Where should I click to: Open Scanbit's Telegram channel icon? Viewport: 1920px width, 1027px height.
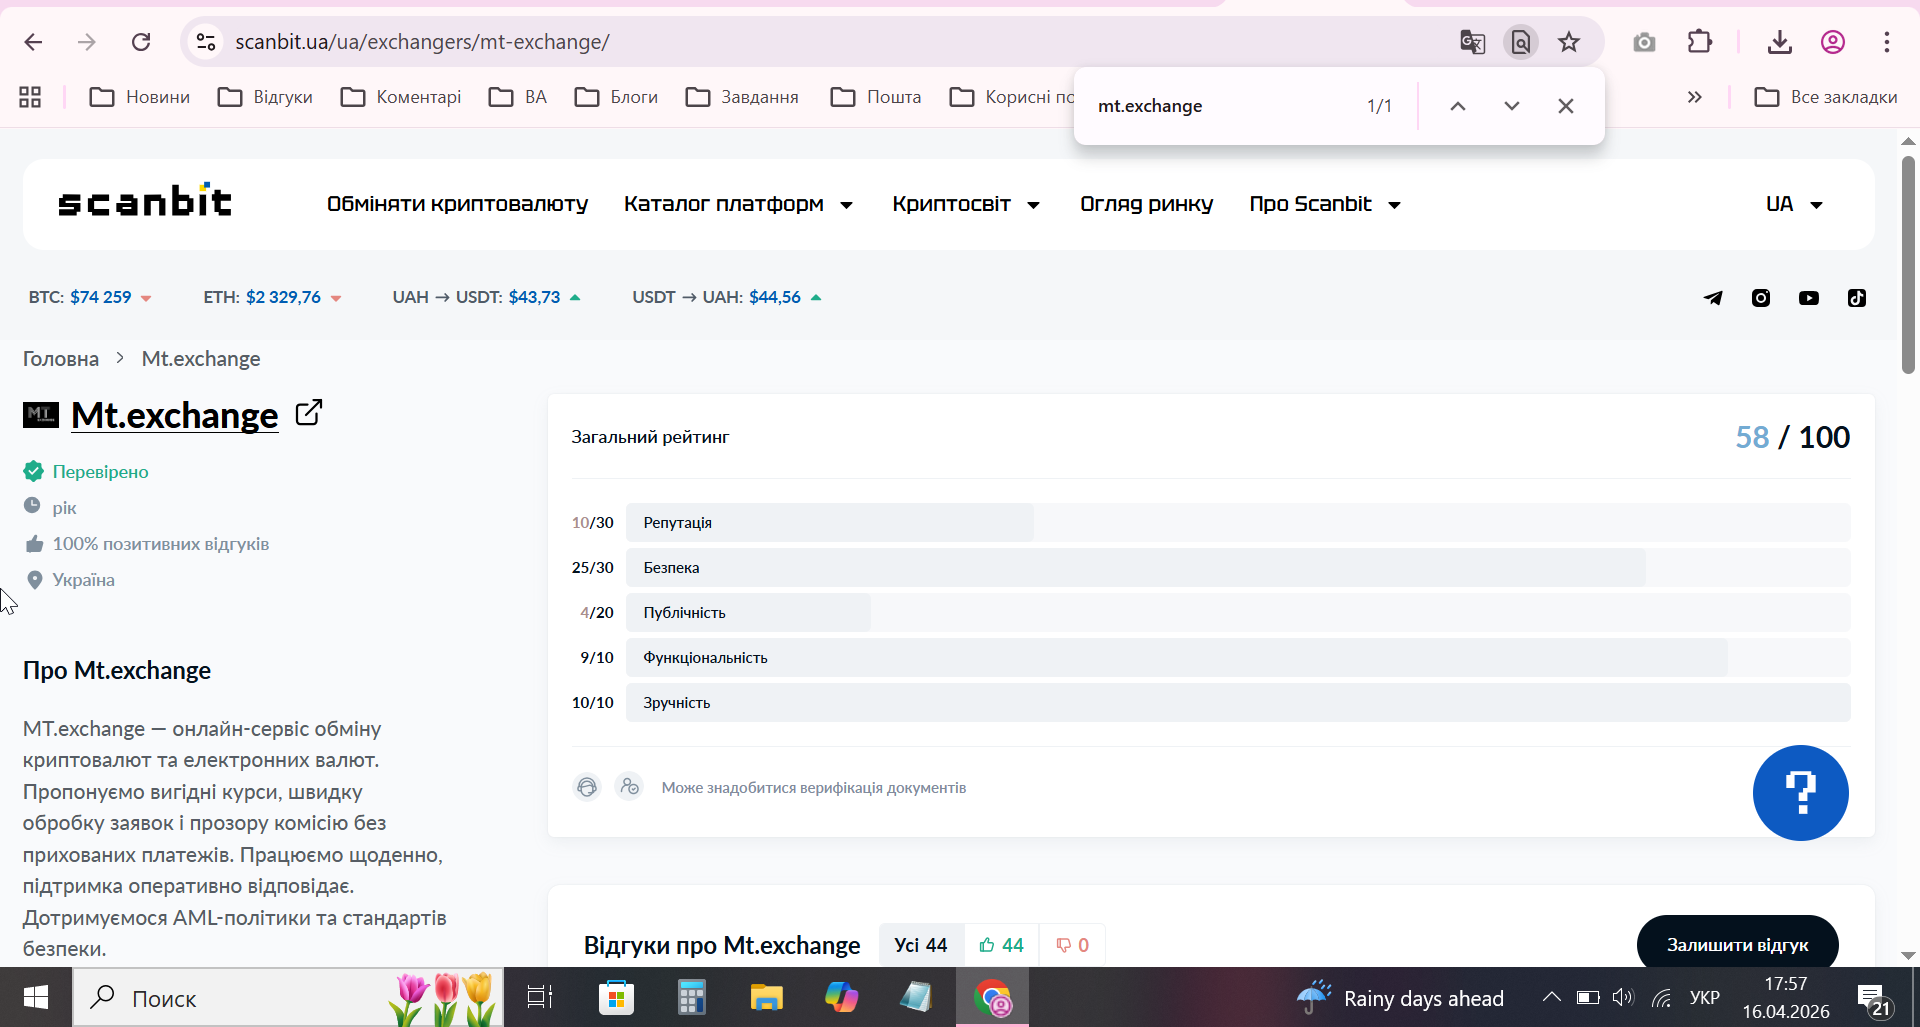coord(1713,298)
